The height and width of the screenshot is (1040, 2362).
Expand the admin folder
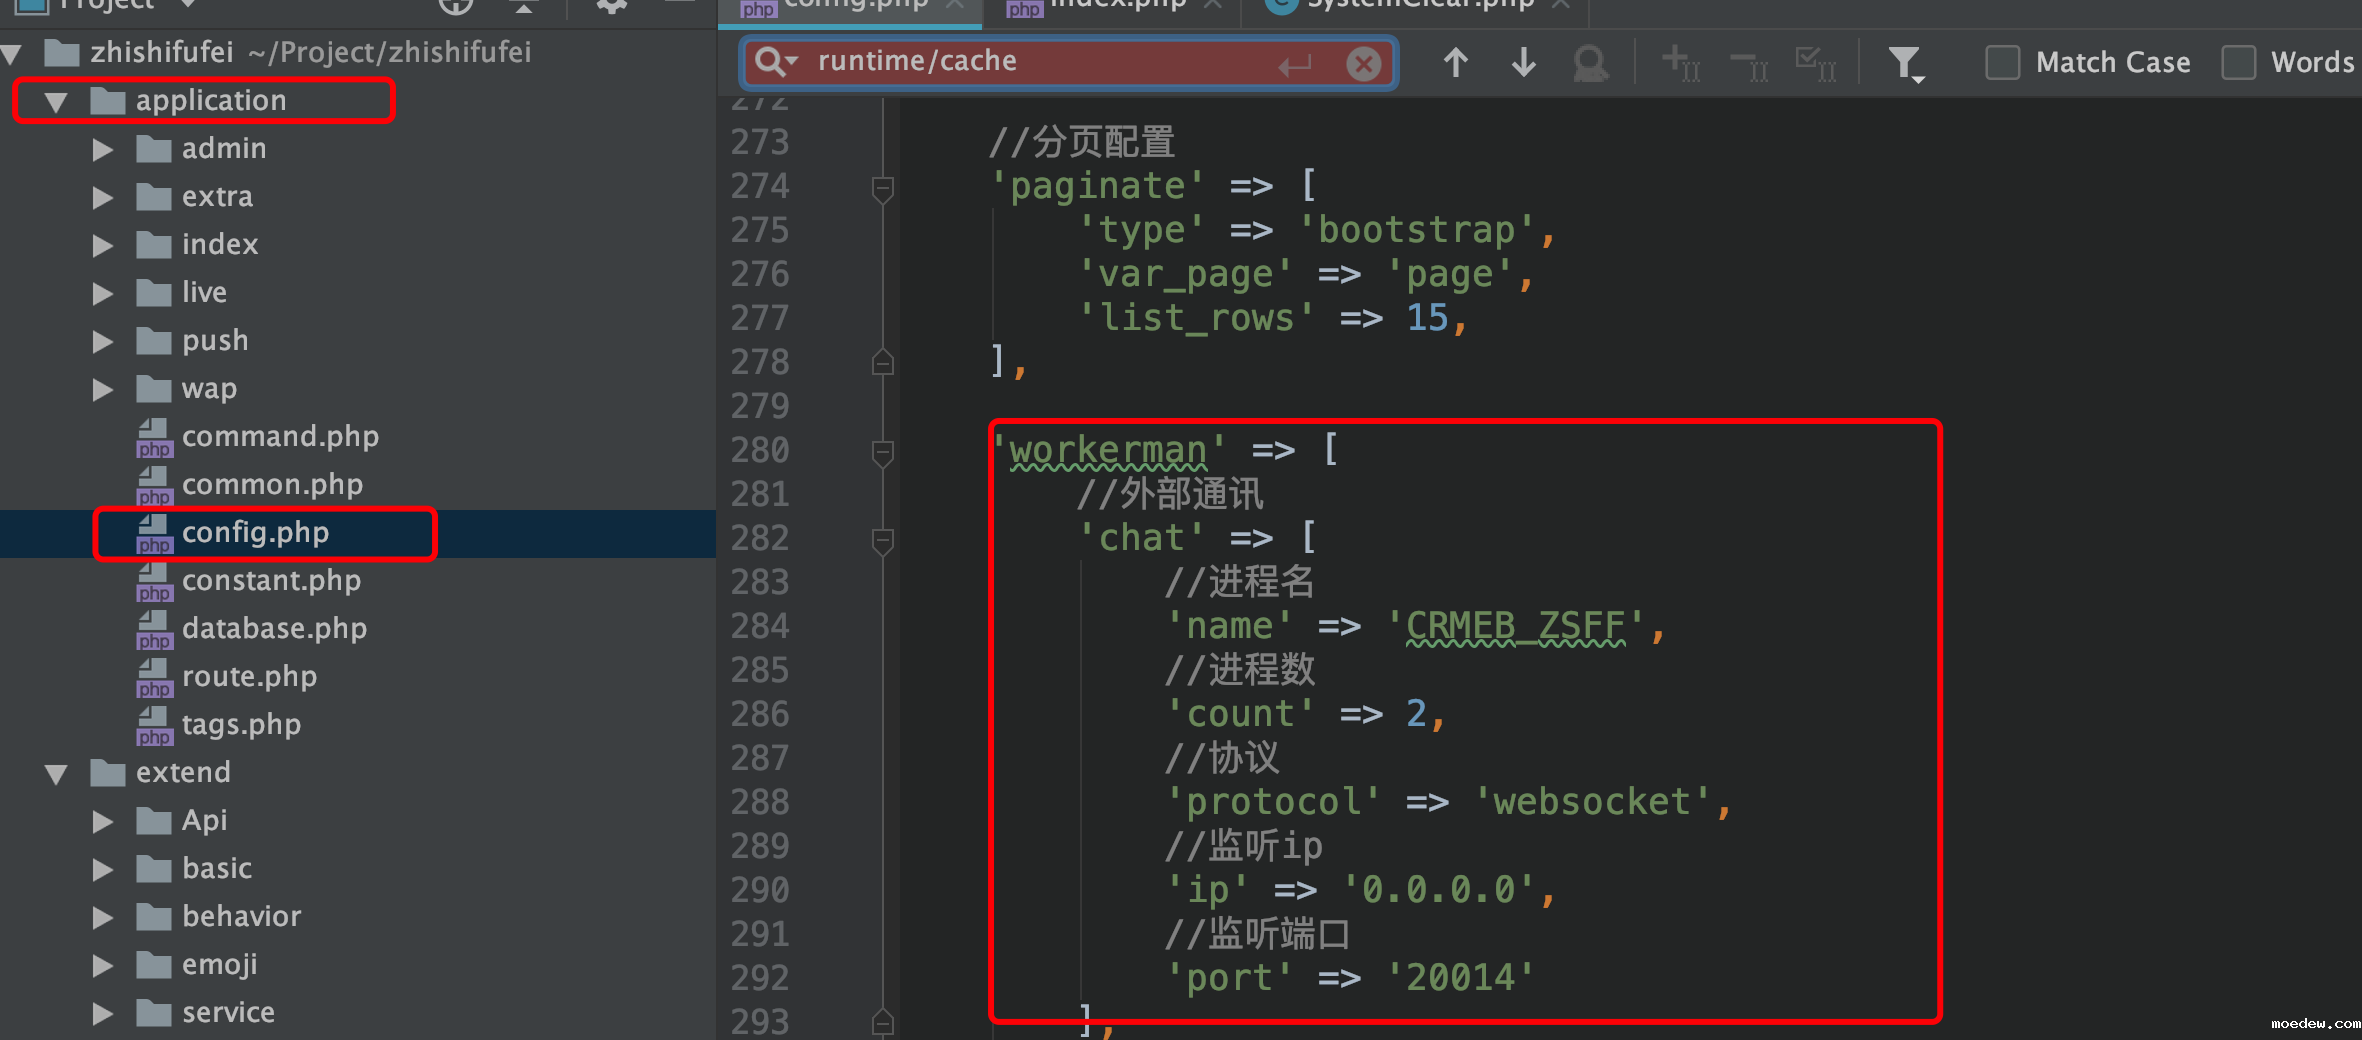pyautogui.click(x=102, y=149)
